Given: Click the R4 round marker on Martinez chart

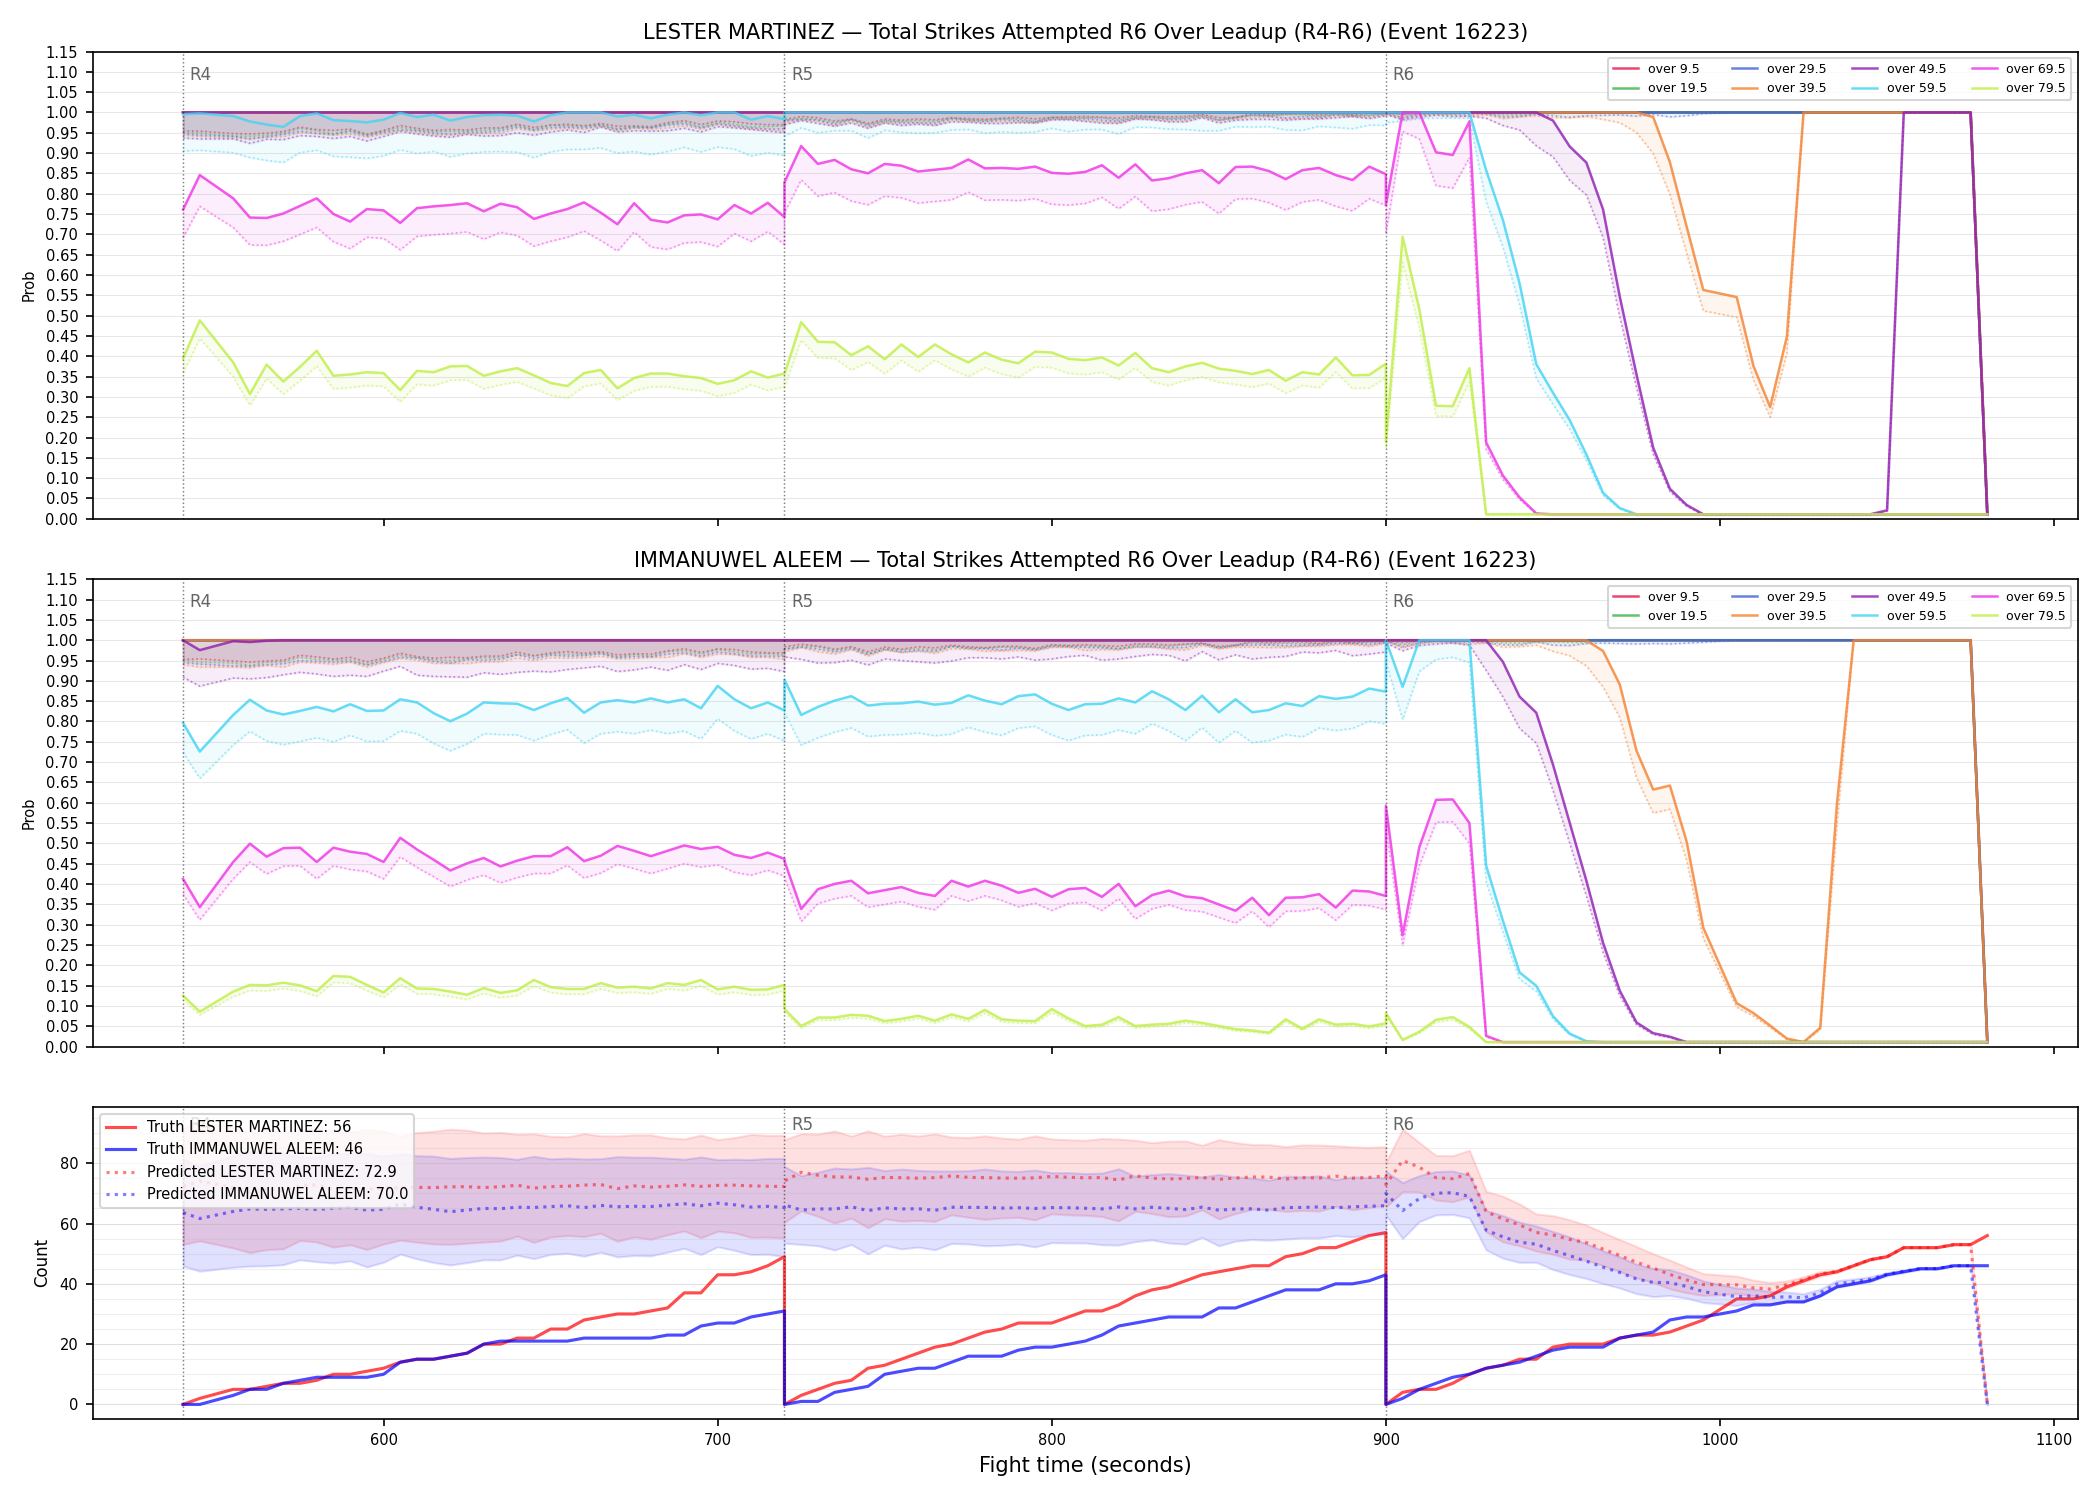Looking at the screenshot, I should tap(200, 74).
